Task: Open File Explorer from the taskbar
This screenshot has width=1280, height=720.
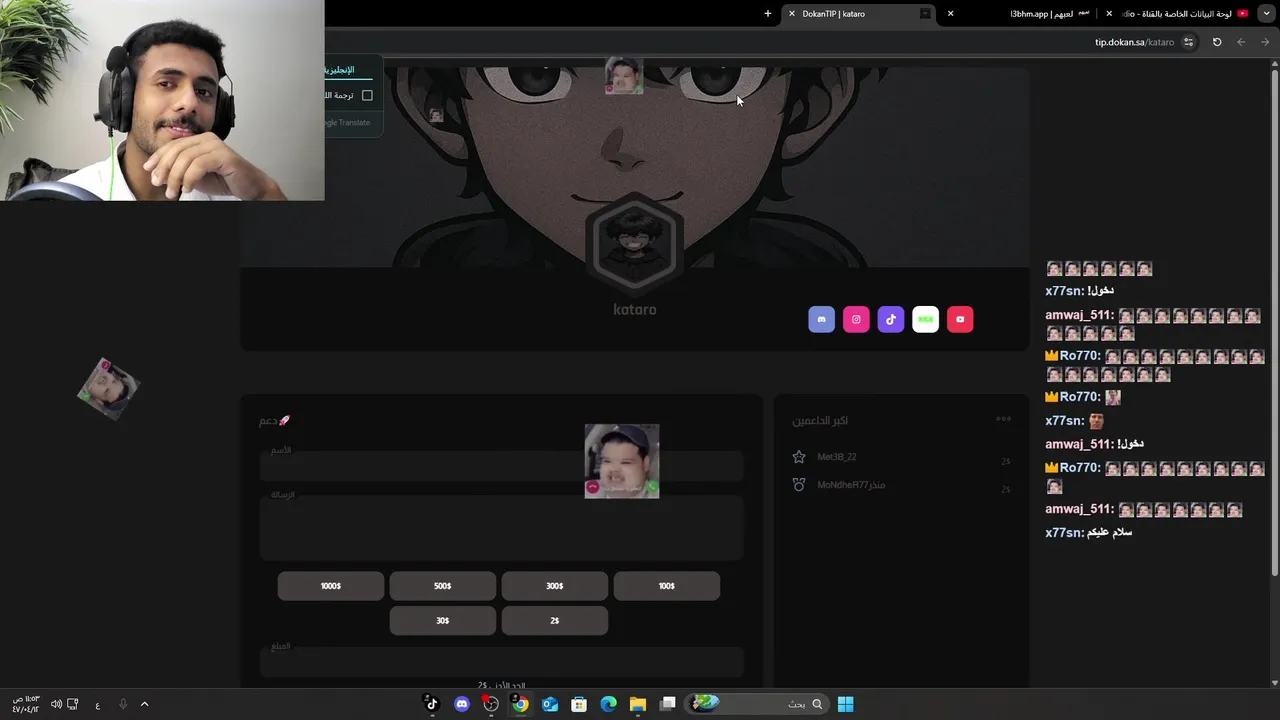Action: (x=638, y=704)
